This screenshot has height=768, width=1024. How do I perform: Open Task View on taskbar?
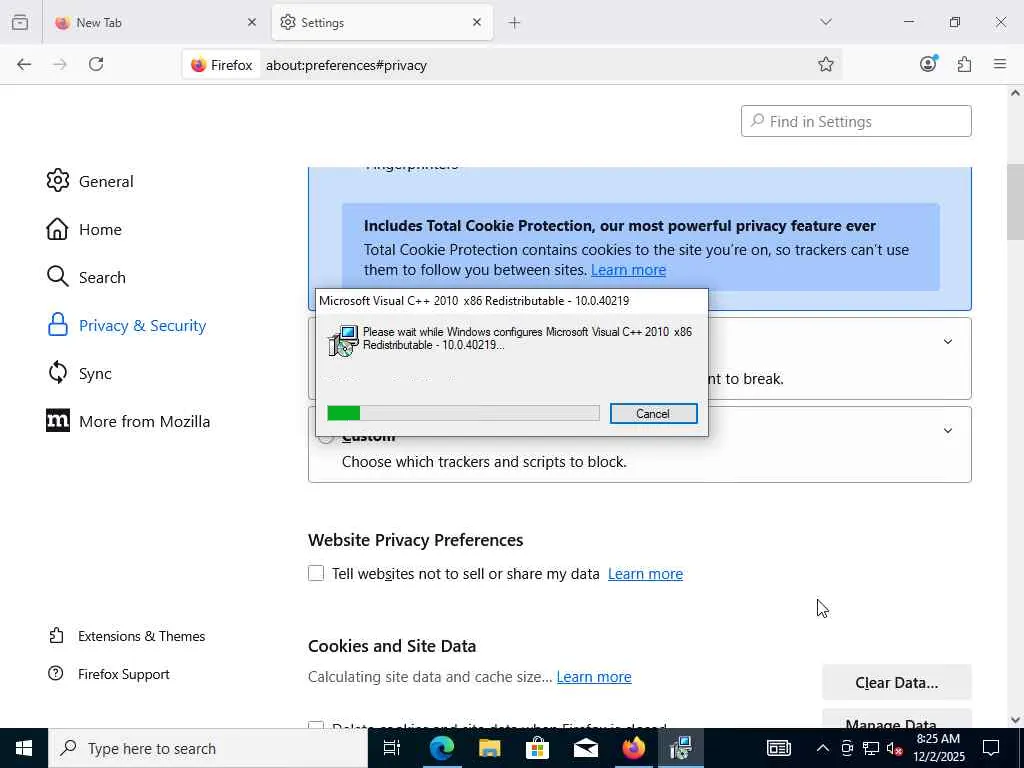coord(392,748)
